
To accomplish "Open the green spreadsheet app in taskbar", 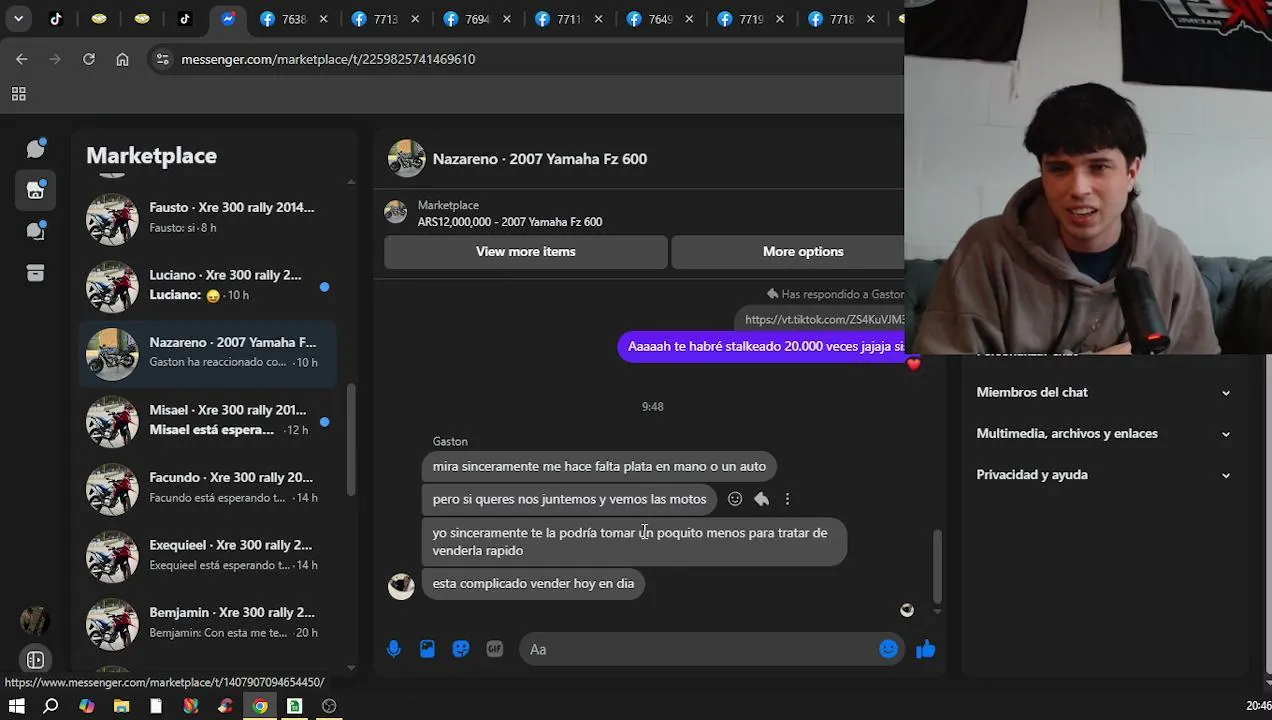I will pyautogui.click(x=294, y=706).
